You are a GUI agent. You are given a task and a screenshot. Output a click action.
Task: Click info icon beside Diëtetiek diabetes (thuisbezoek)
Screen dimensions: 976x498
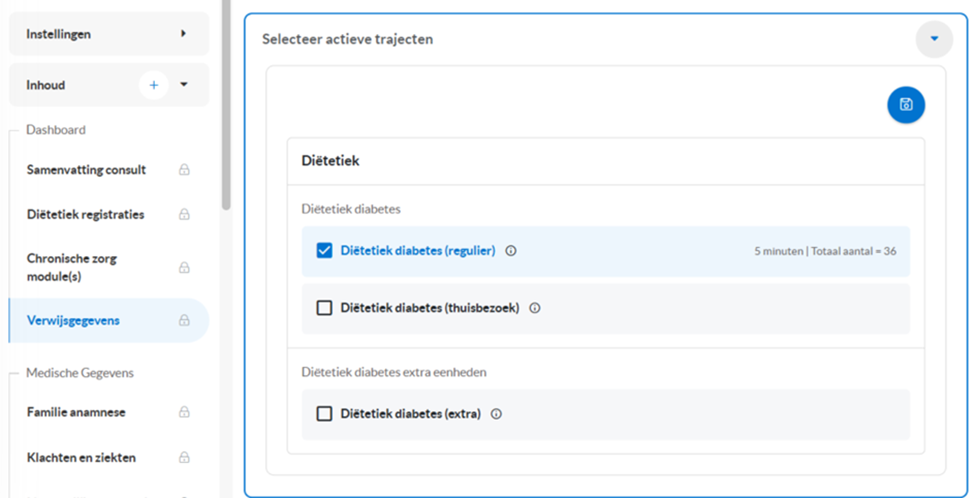pos(535,308)
